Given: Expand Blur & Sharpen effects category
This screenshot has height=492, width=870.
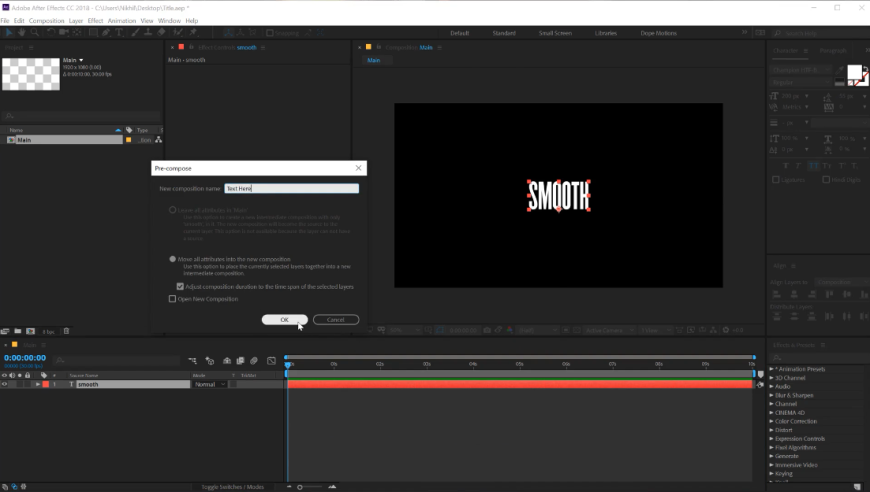Looking at the screenshot, I should click(x=771, y=395).
